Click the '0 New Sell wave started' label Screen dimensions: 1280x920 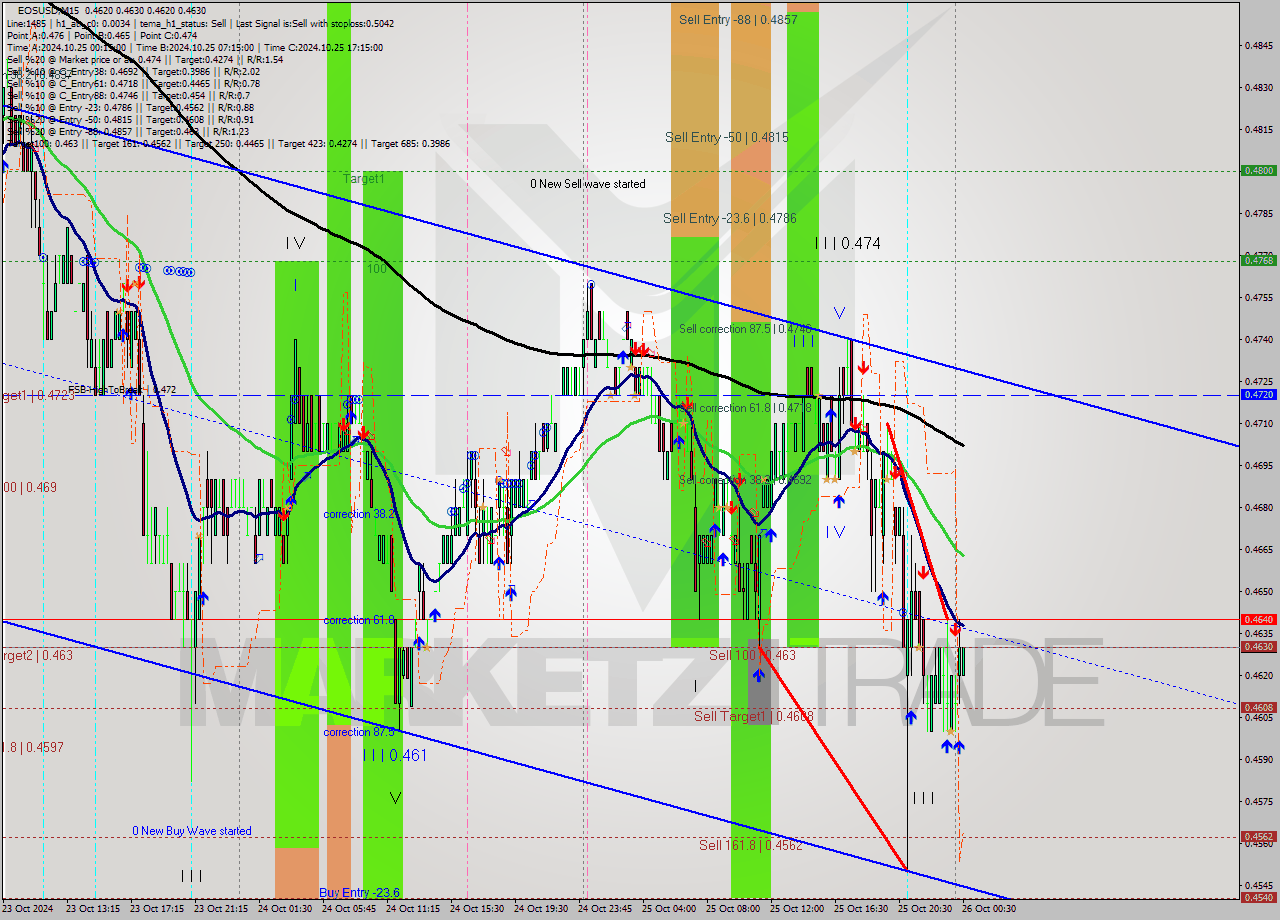(x=588, y=184)
